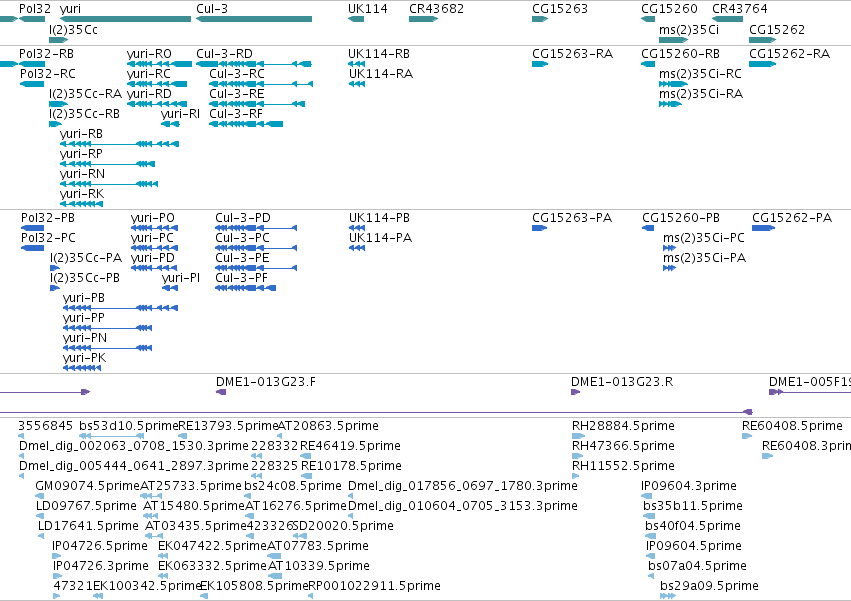Click transcript yuri-RN
The width and height of the screenshot is (851, 601).
click(109, 185)
